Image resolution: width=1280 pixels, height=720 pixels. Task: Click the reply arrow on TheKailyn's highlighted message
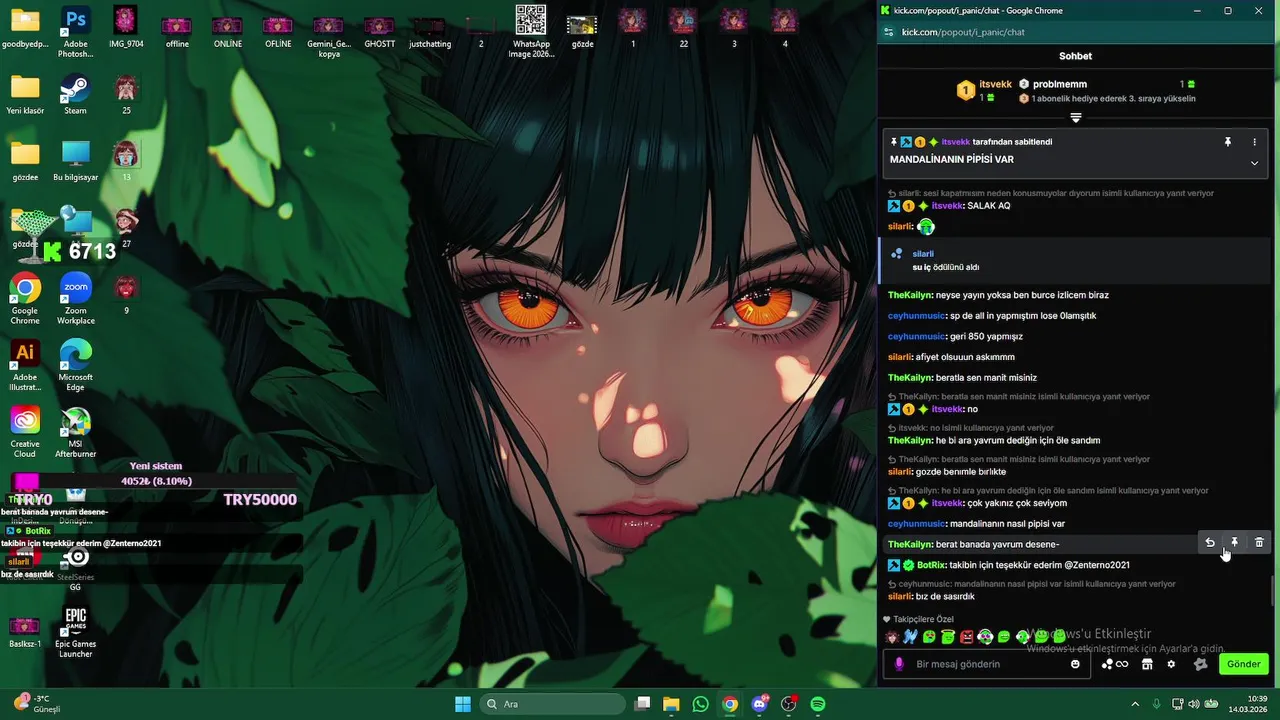pyautogui.click(x=1210, y=543)
